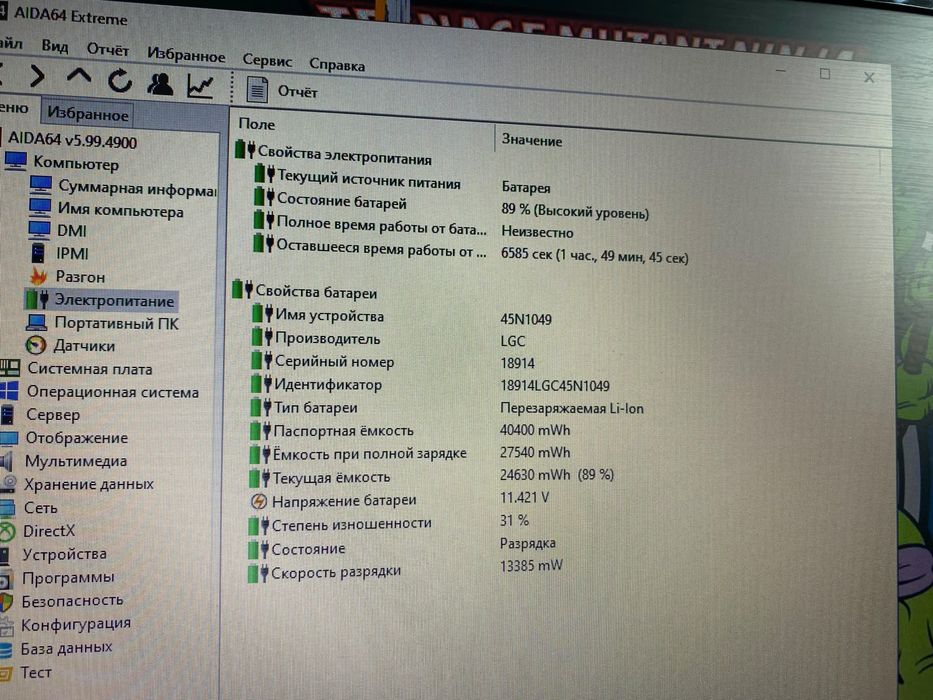This screenshot has width=933, height=700.
Task: Switch to the Избранное sidebar tab
Action: (87, 113)
